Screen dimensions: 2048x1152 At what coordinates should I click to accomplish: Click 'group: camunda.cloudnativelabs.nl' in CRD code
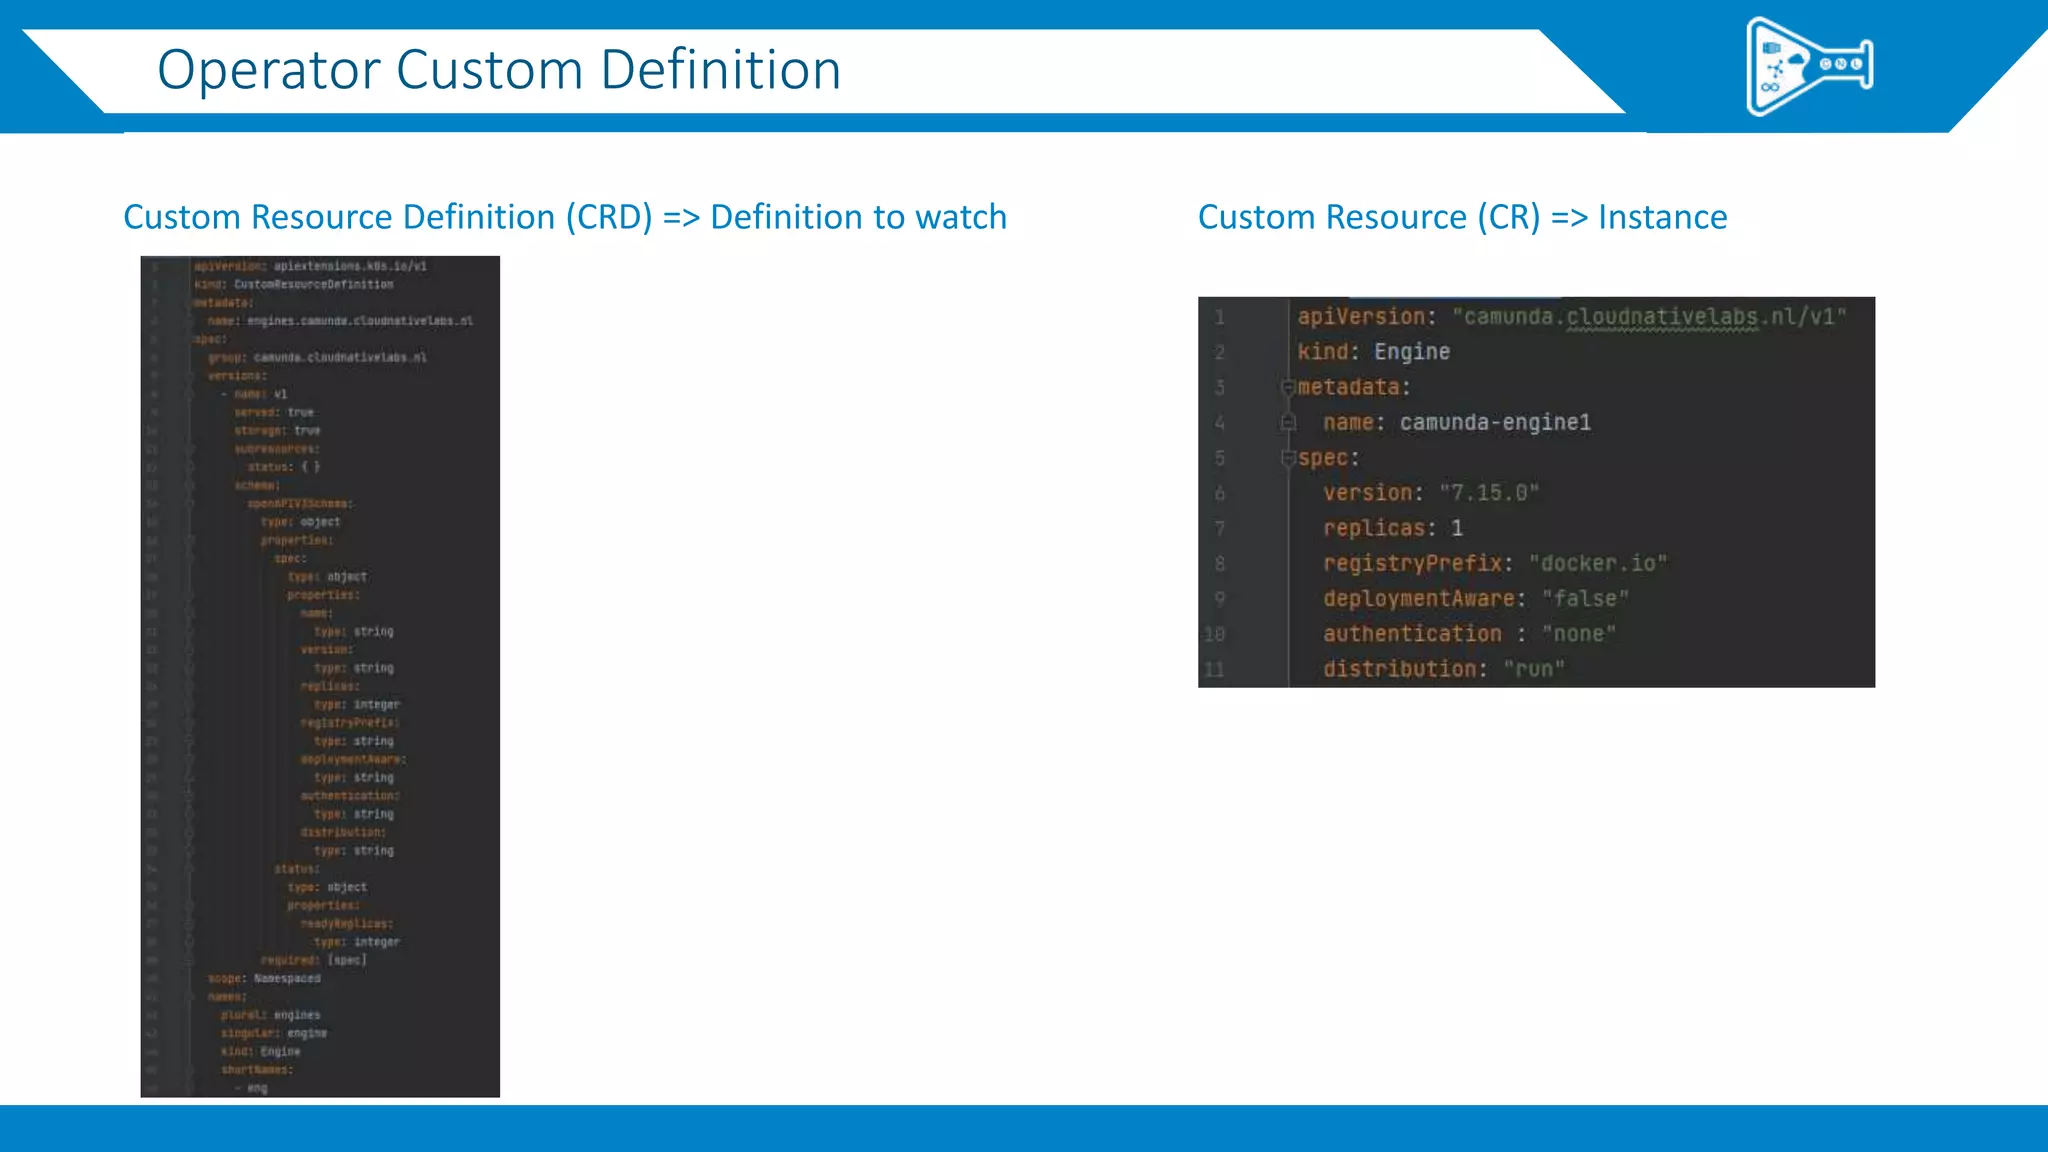[x=317, y=357]
